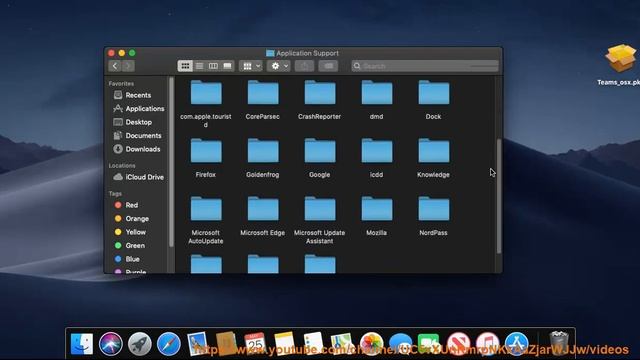Filter by the Blue tag
The height and width of the screenshot is (360, 640).
[127, 259]
